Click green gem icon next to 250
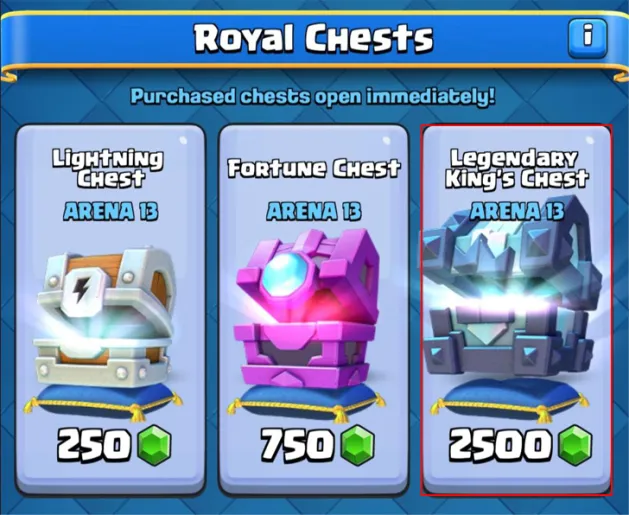 [x=154, y=446]
